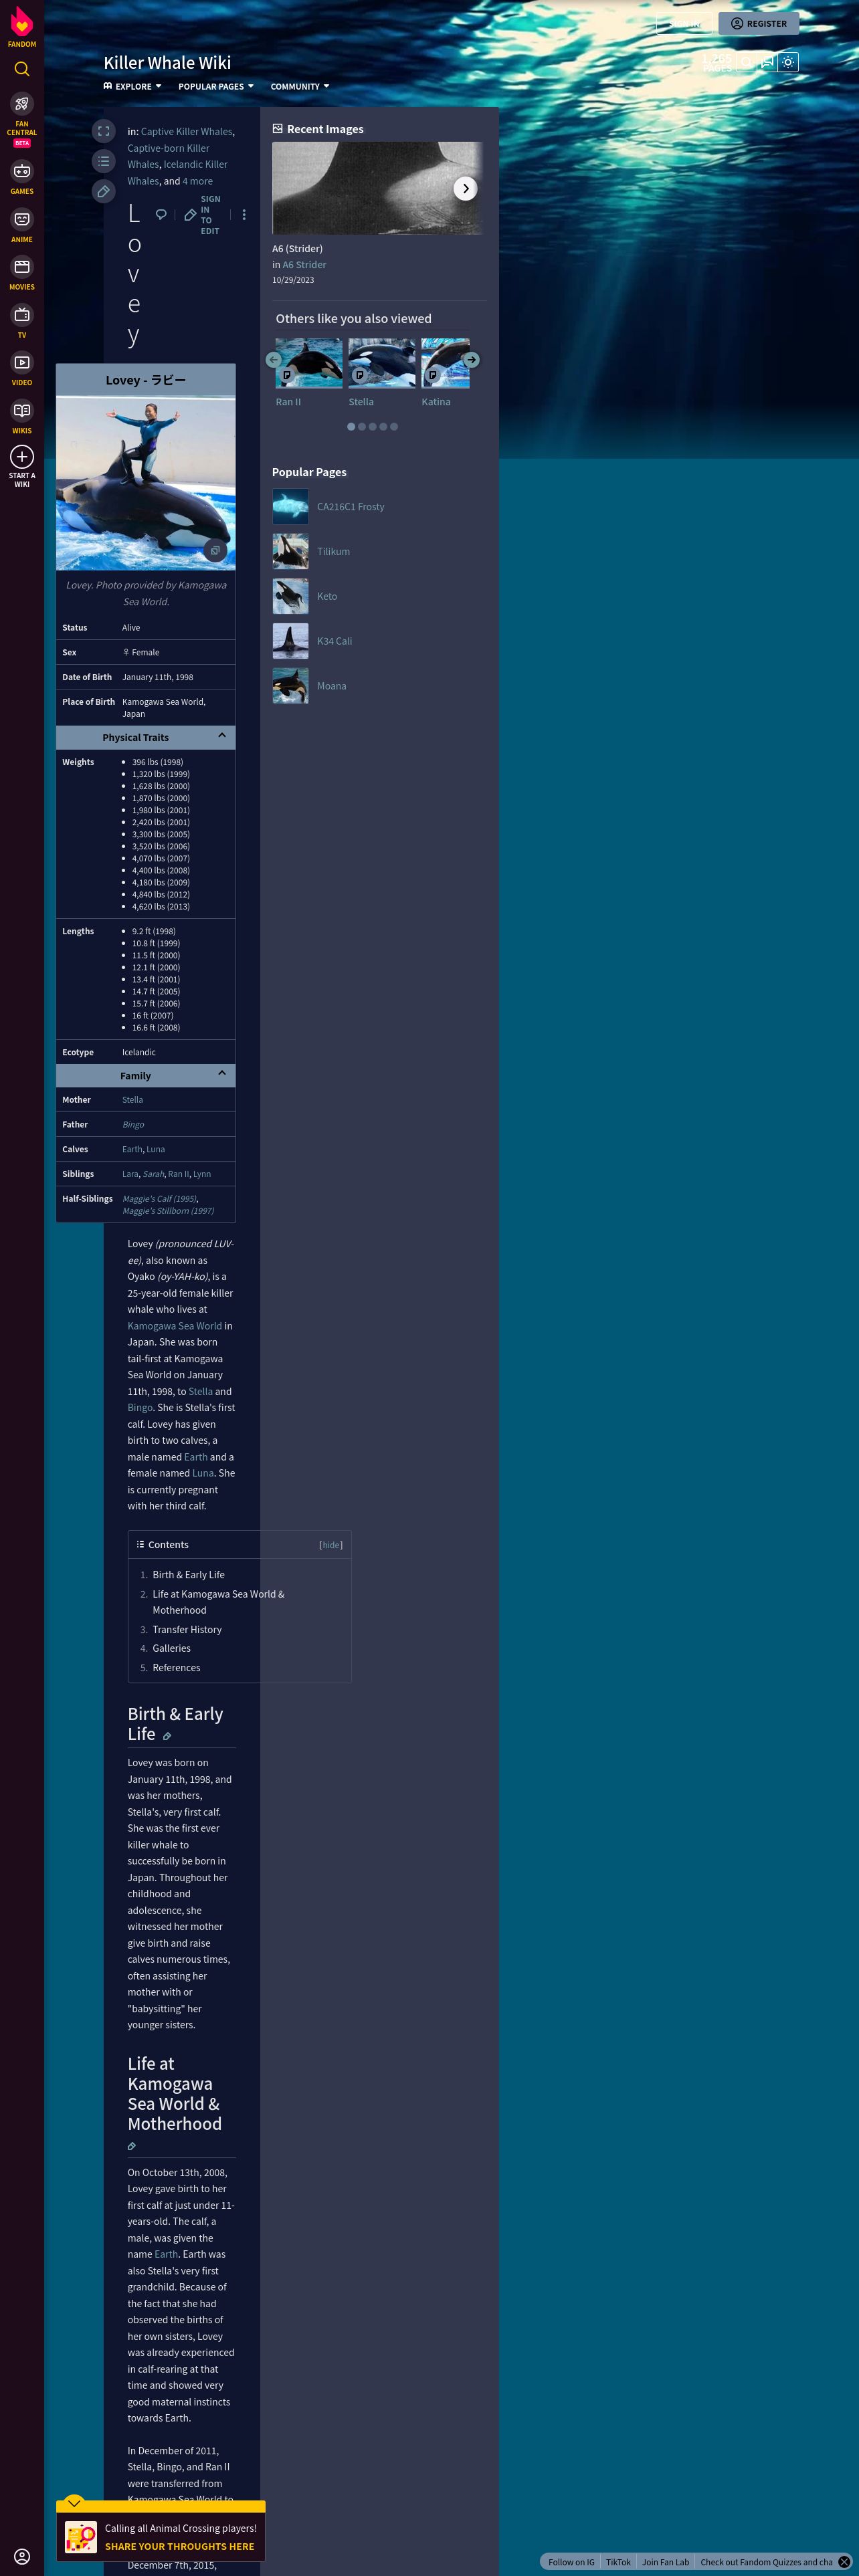Open Stella link in Mother row

[132, 1100]
